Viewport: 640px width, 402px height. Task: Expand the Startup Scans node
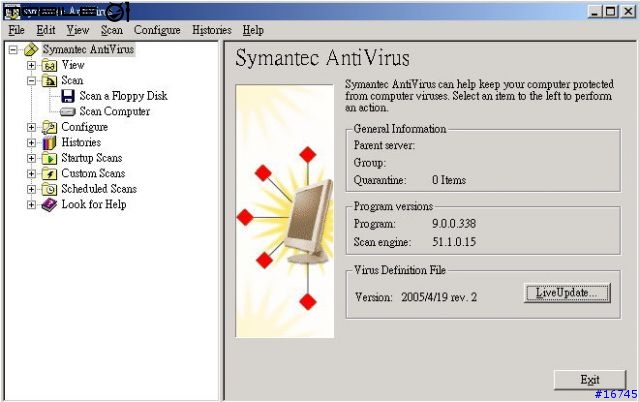tap(31, 158)
